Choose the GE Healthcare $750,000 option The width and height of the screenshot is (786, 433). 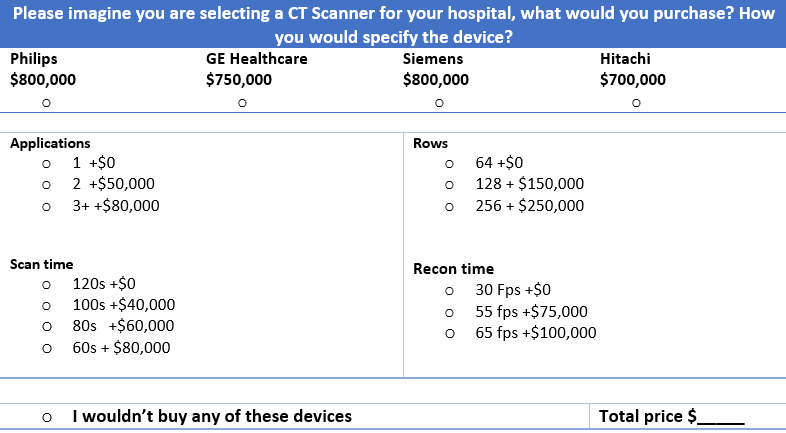coord(241,104)
